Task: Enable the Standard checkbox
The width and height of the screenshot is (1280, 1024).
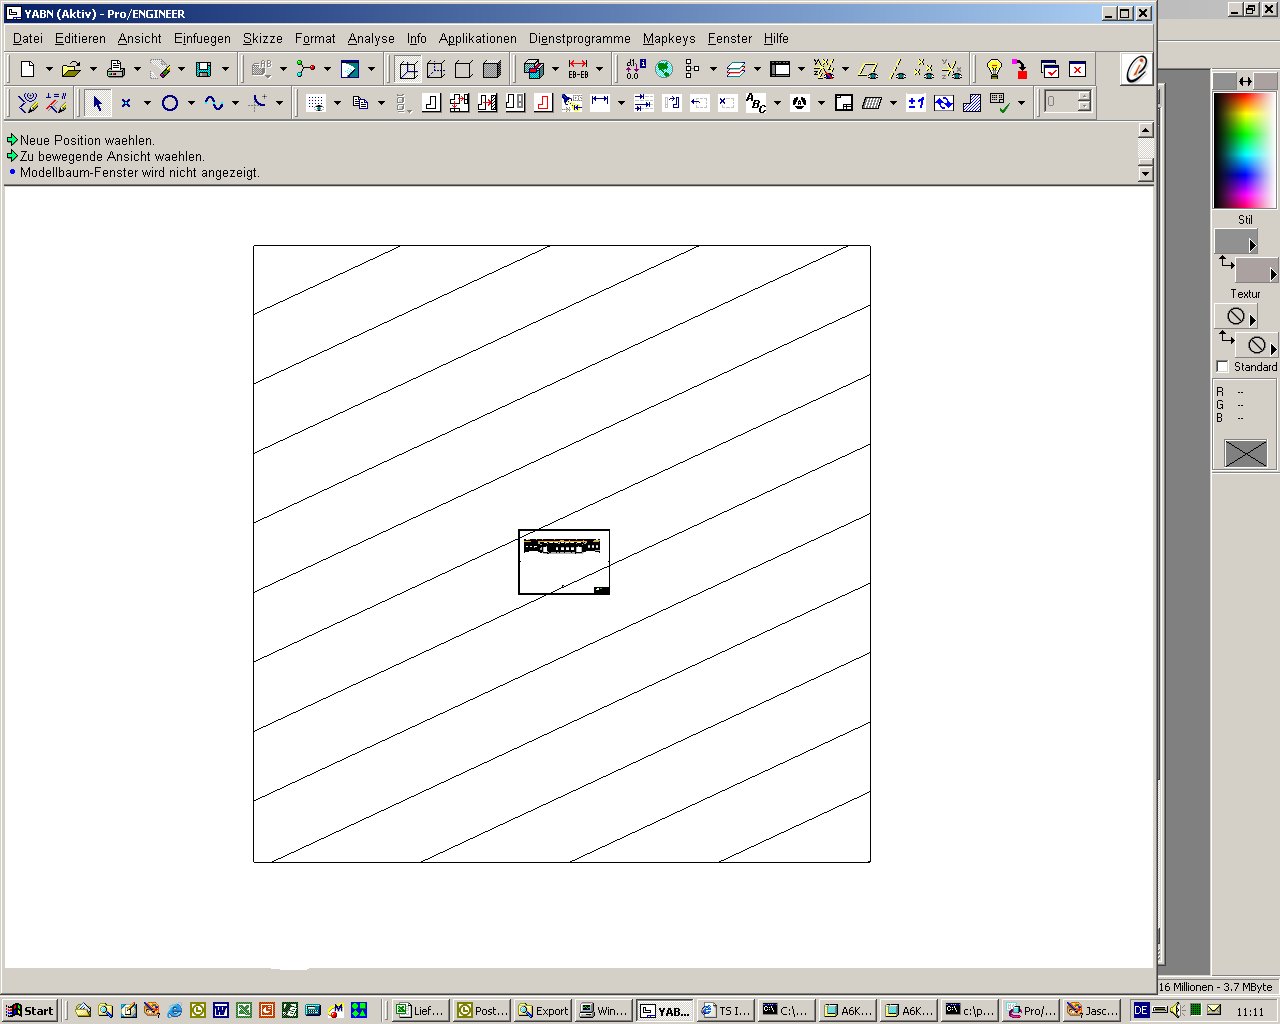Action: coord(1222,367)
